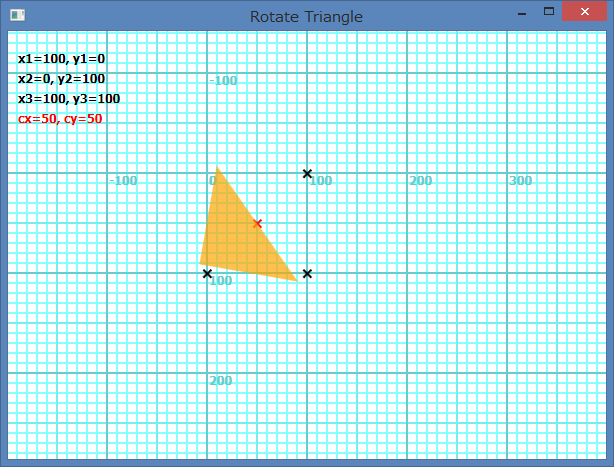Click the '-100' label on the vertical axis
Screen dimensions: 614x467
223,81
